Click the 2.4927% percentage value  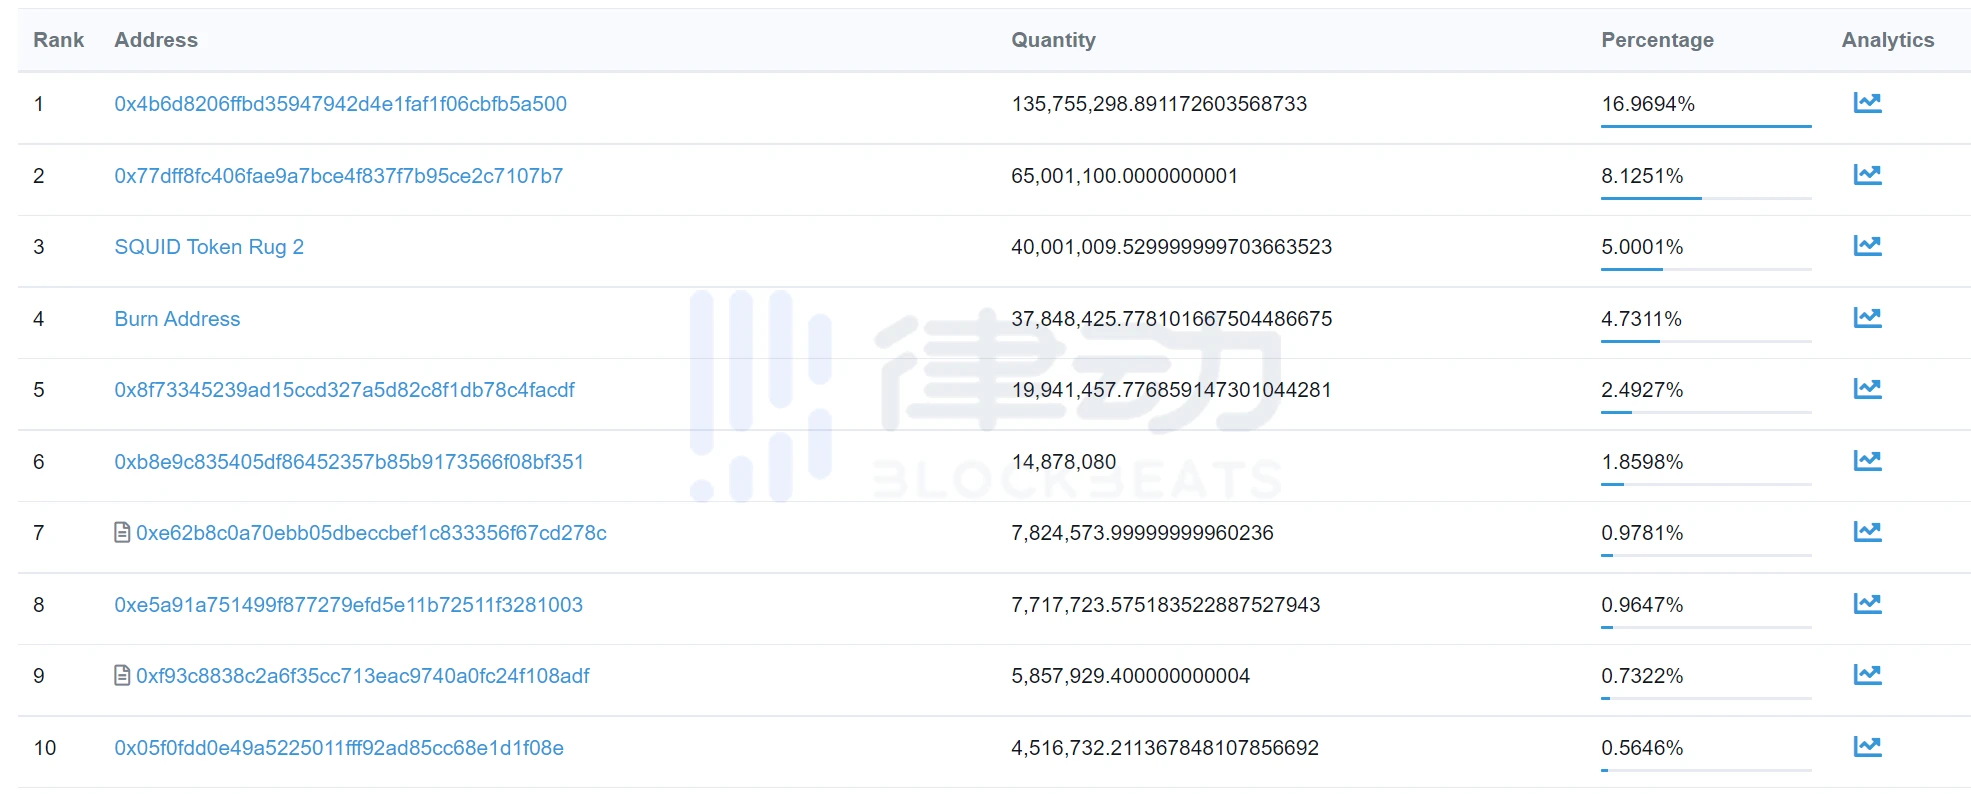tap(1642, 390)
